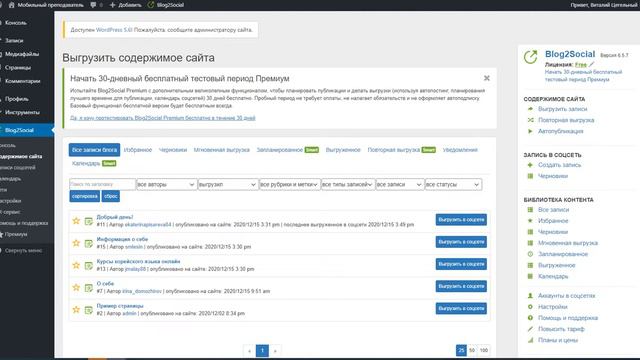Screen dimensions: 640x360
Task: Click the search by title field
Action: pos(102,184)
